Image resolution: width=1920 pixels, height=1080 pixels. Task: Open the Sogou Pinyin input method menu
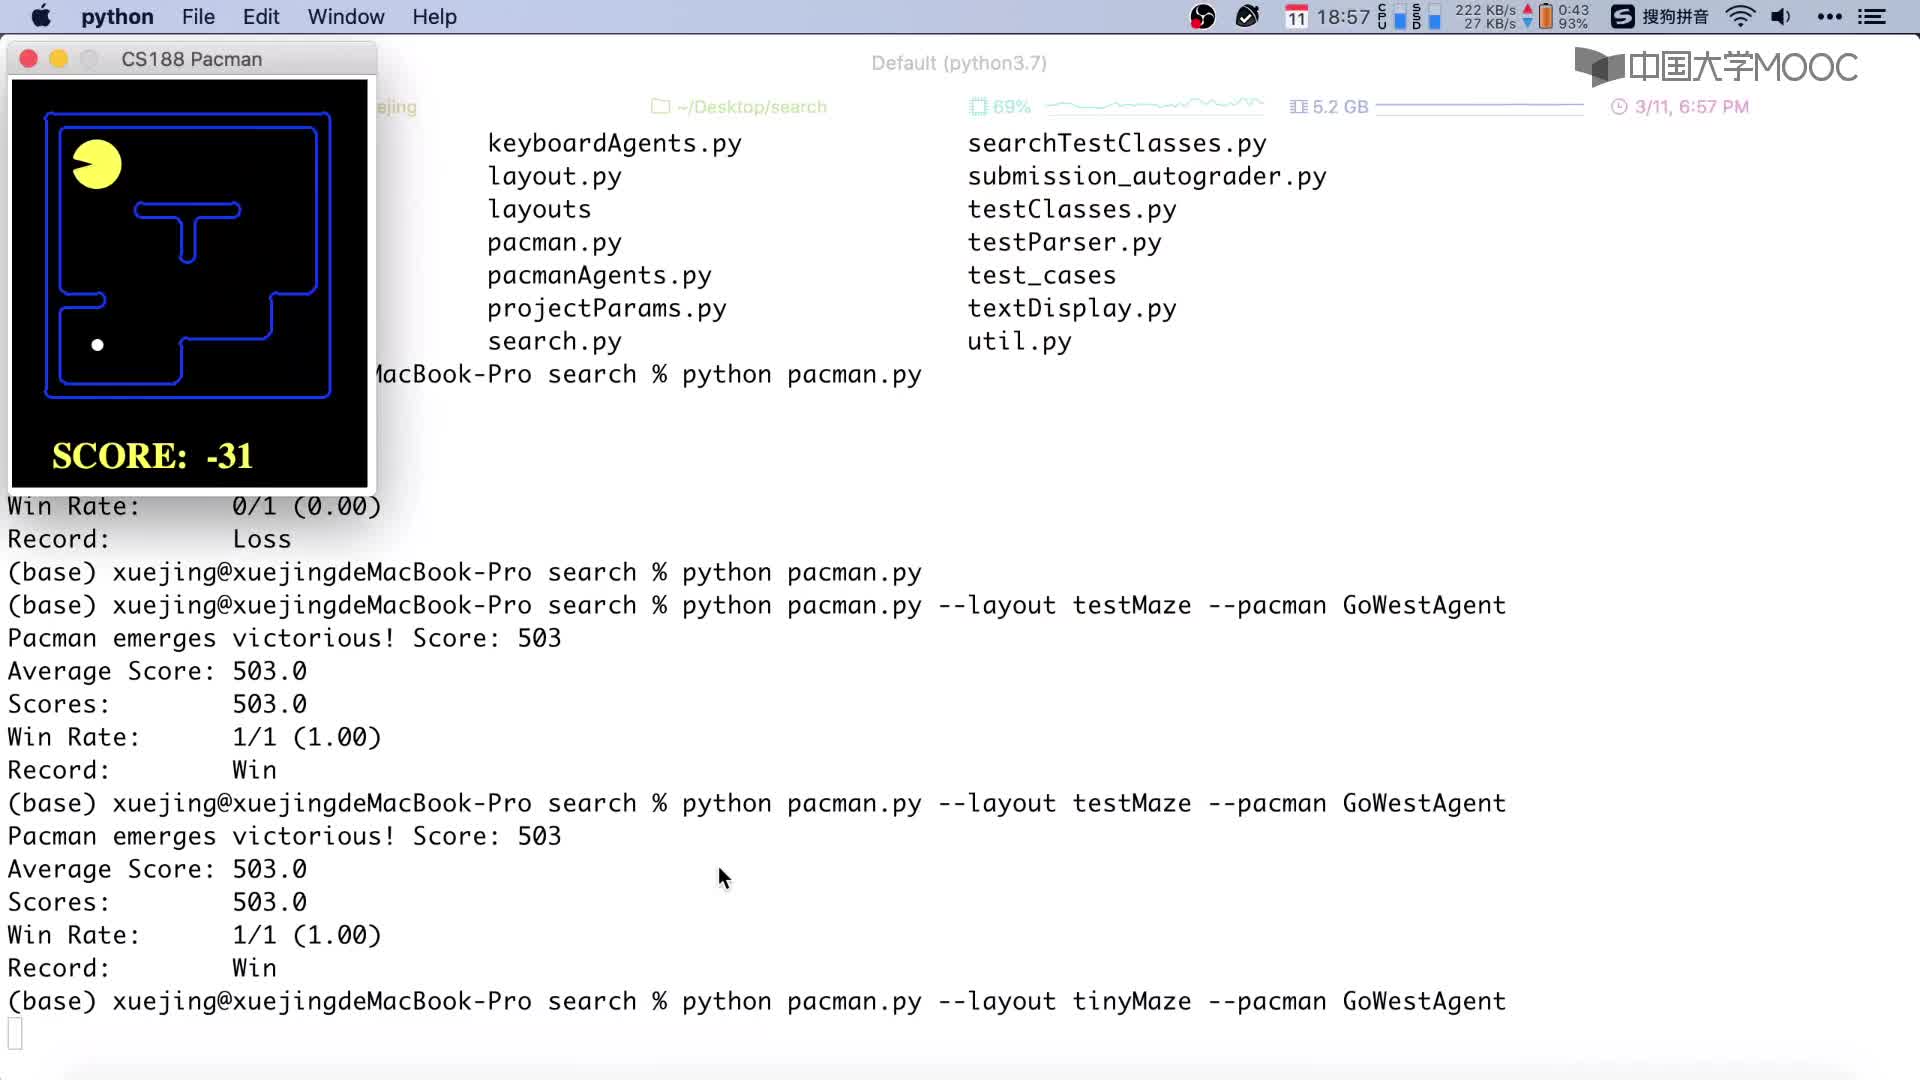[1660, 17]
